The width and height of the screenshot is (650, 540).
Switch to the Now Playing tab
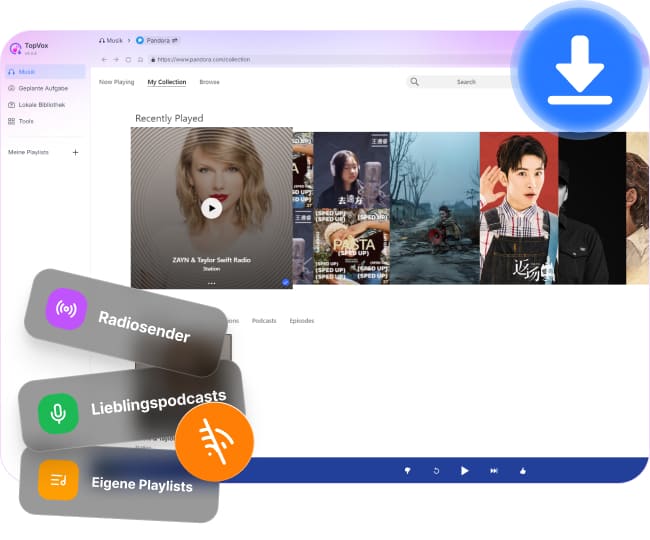pyautogui.click(x=116, y=82)
